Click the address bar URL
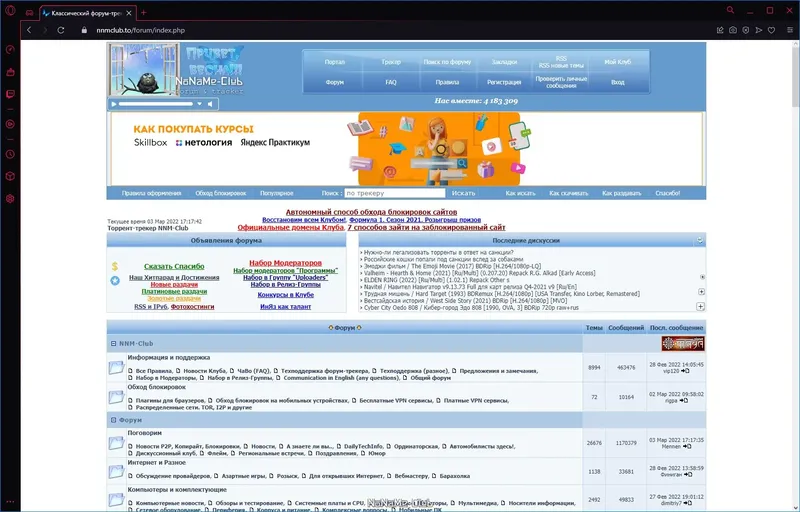This screenshot has width=800, height=512. 140,30
